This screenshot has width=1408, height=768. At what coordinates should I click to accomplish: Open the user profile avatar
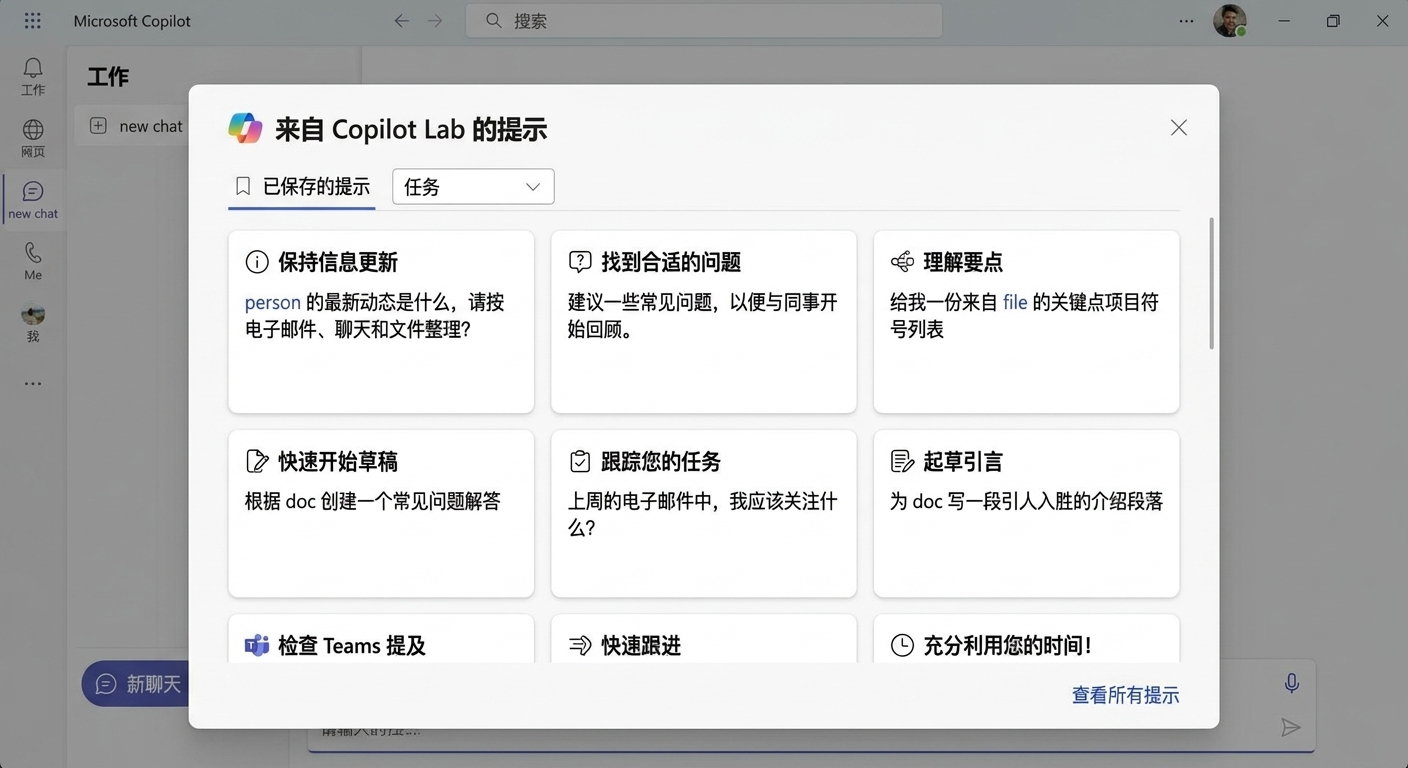click(x=1230, y=20)
